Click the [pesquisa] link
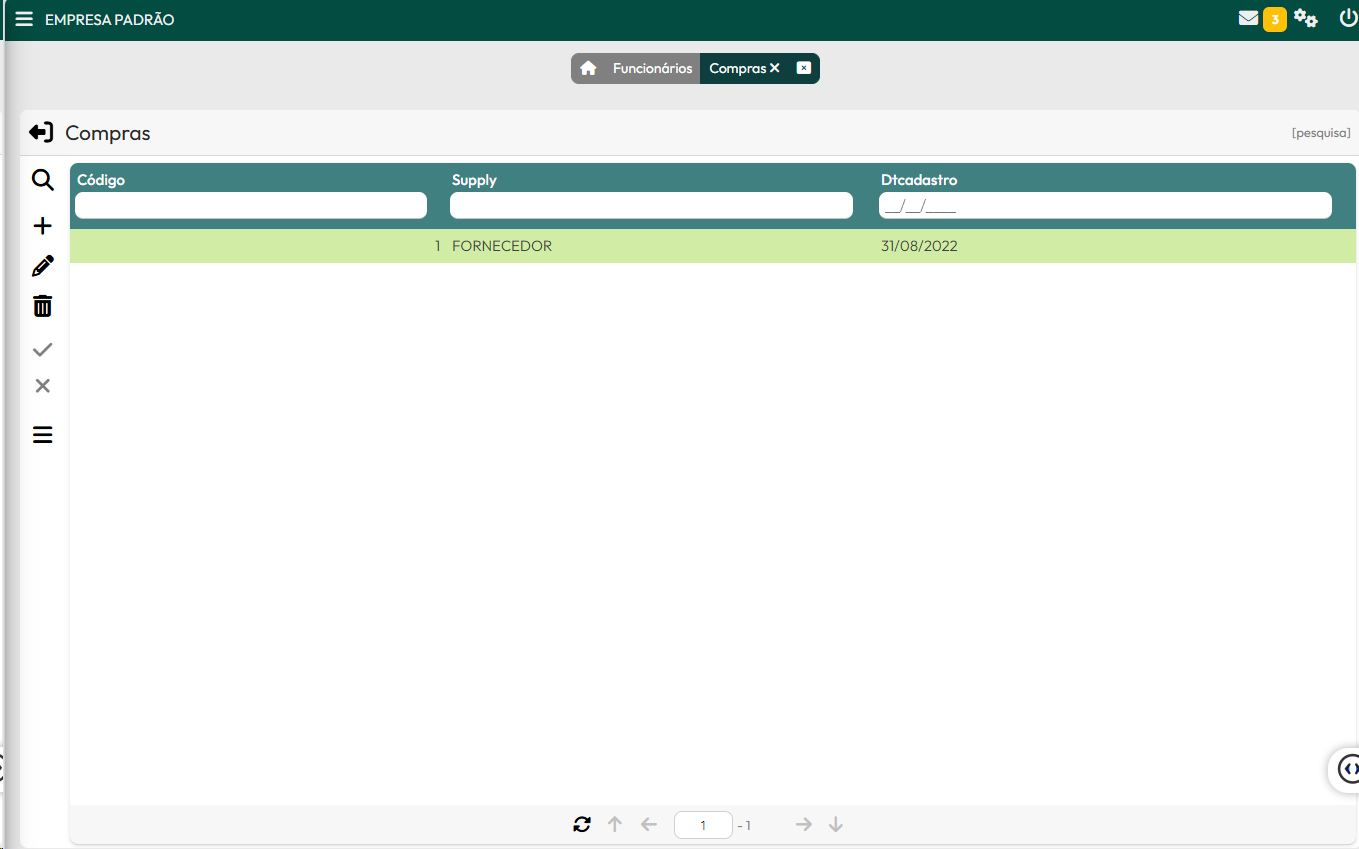This screenshot has height=849, width=1359. click(1320, 133)
